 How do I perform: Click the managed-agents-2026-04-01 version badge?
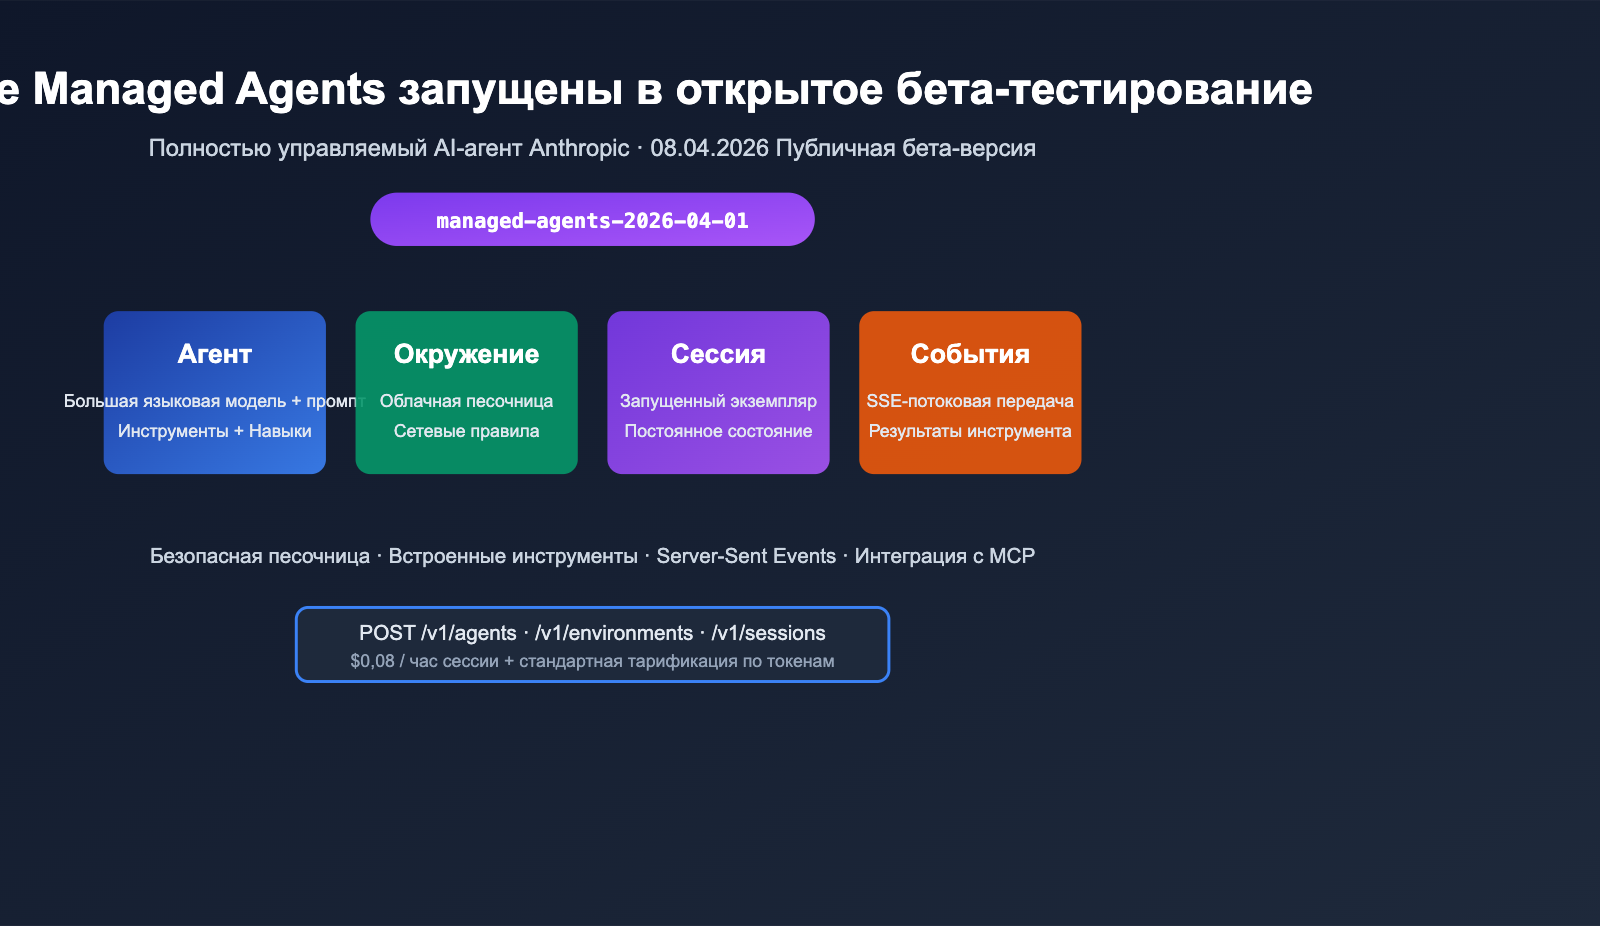coord(592,219)
